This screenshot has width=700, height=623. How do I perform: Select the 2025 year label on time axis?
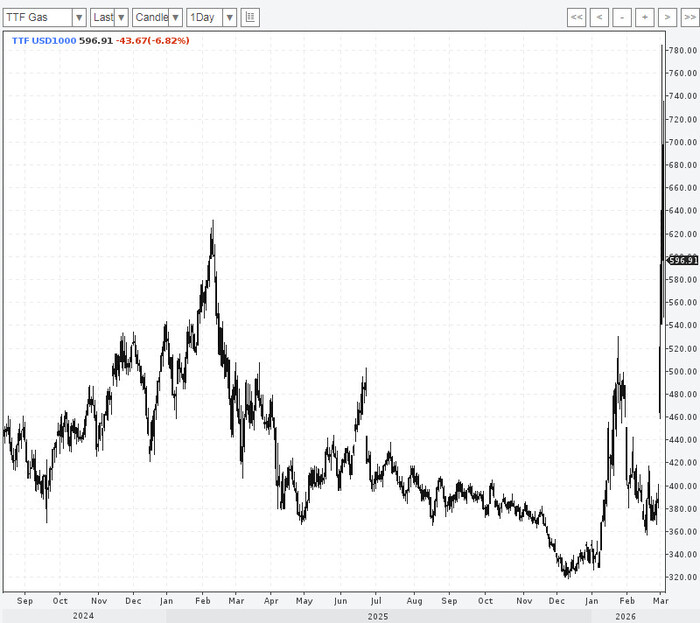pyautogui.click(x=377, y=616)
